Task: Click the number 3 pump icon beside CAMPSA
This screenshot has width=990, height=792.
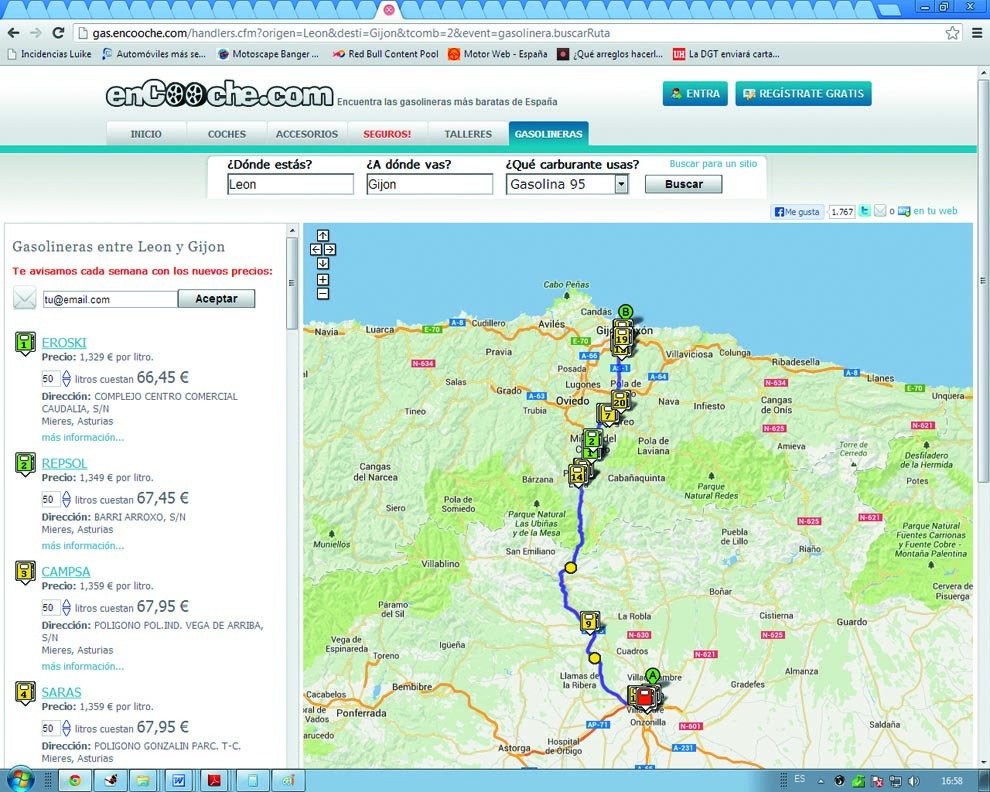Action: [x=25, y=573]
